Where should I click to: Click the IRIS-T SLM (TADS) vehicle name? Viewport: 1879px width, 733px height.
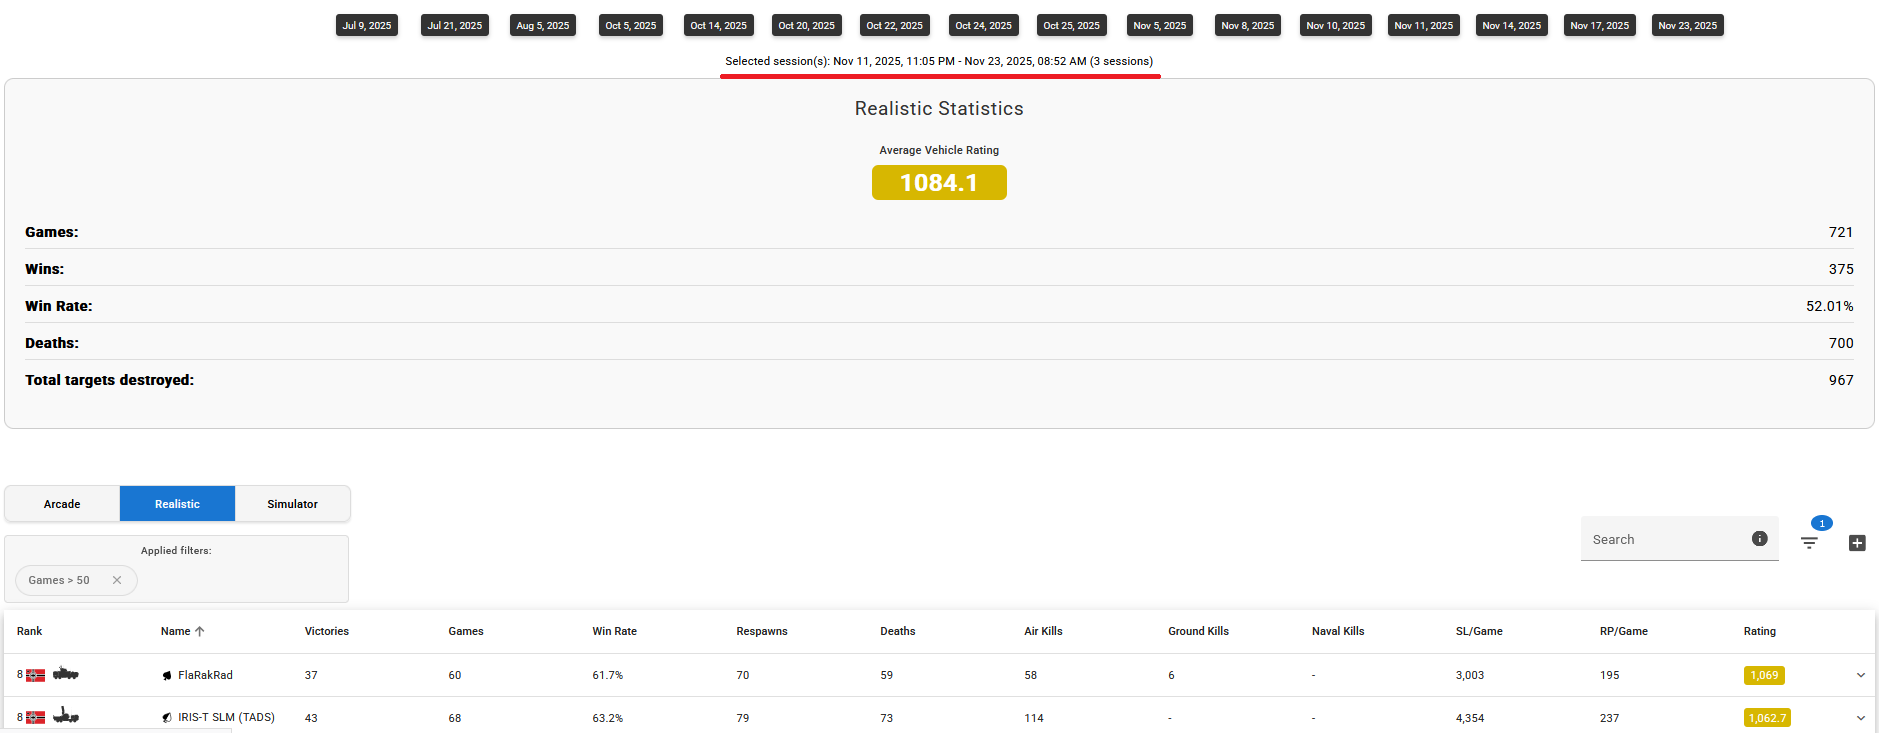click(226, 718)
